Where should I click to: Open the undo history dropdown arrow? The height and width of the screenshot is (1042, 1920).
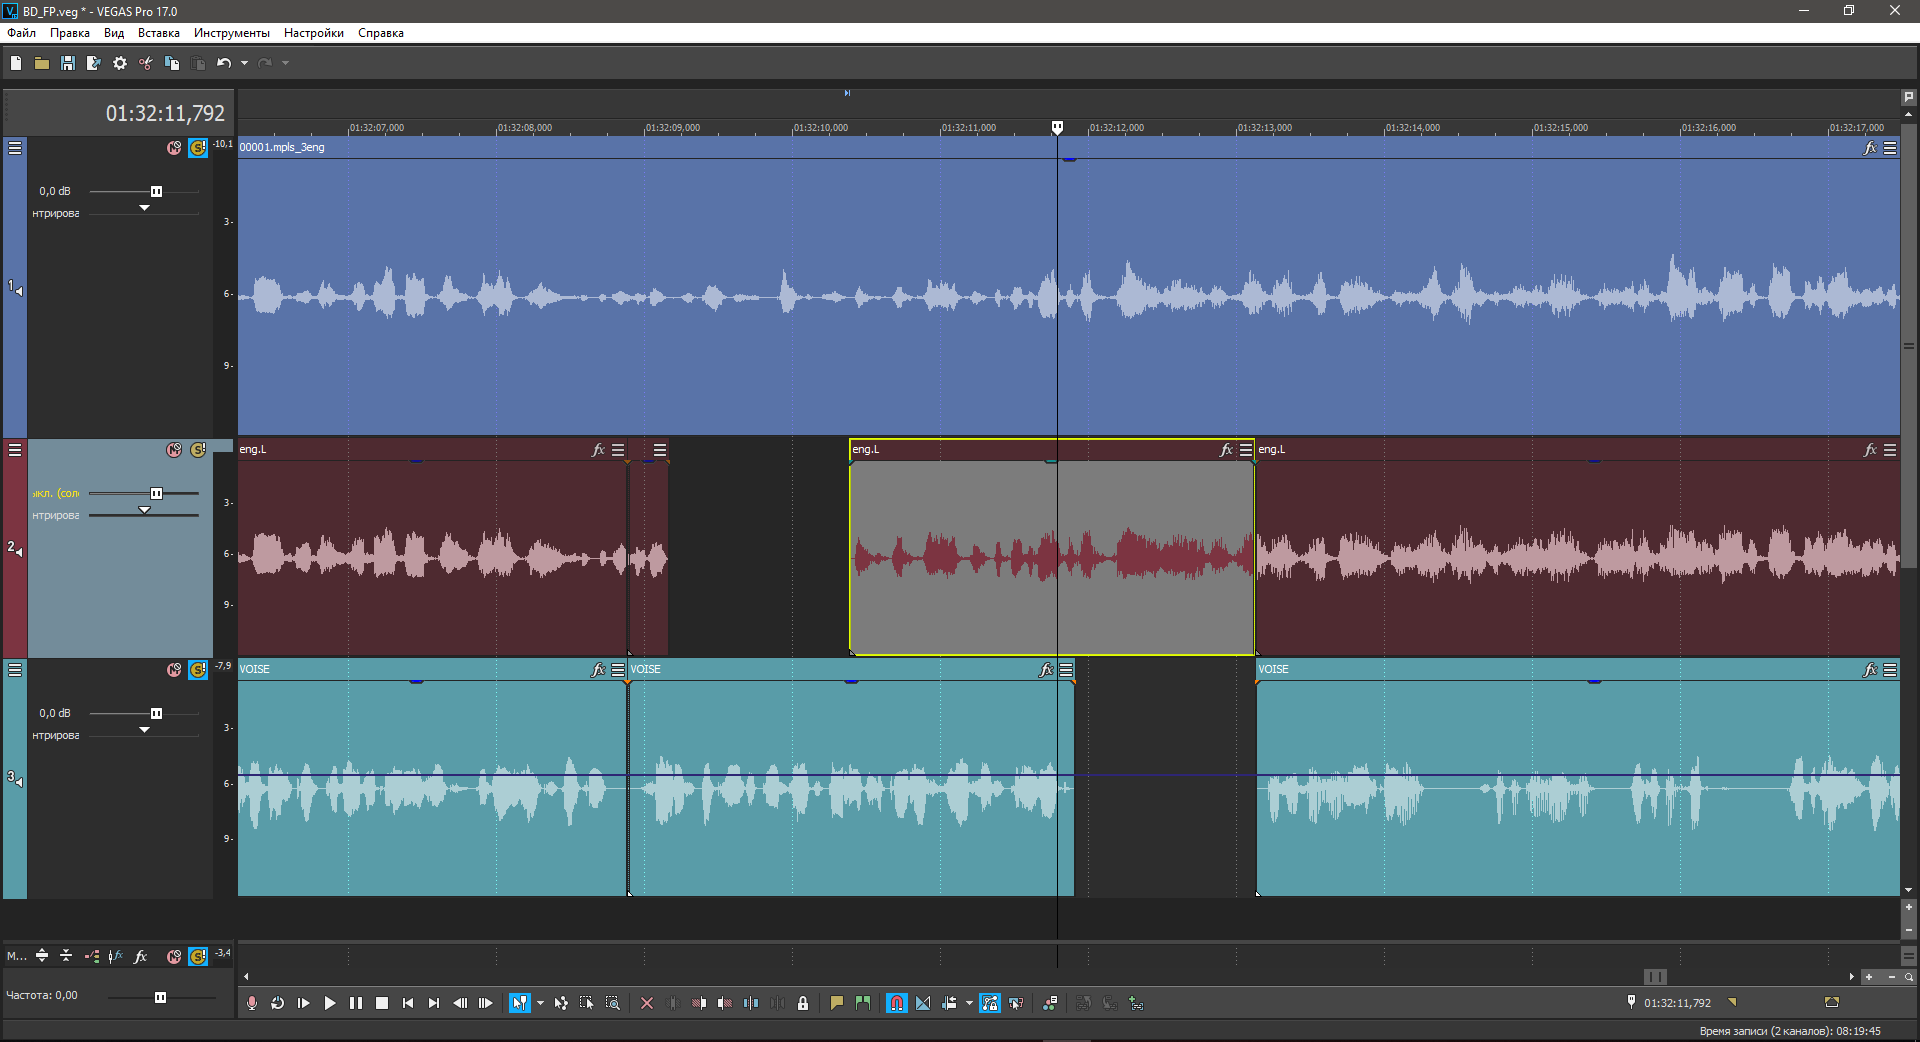click(244, 63)
